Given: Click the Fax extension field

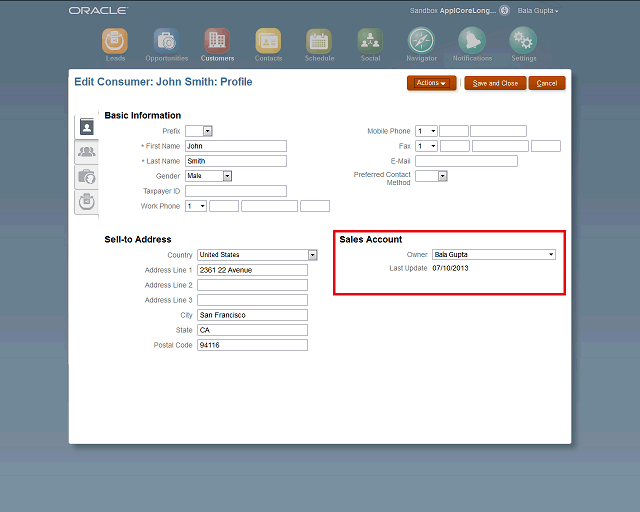Looking at the screenshot, I should 546,146.
